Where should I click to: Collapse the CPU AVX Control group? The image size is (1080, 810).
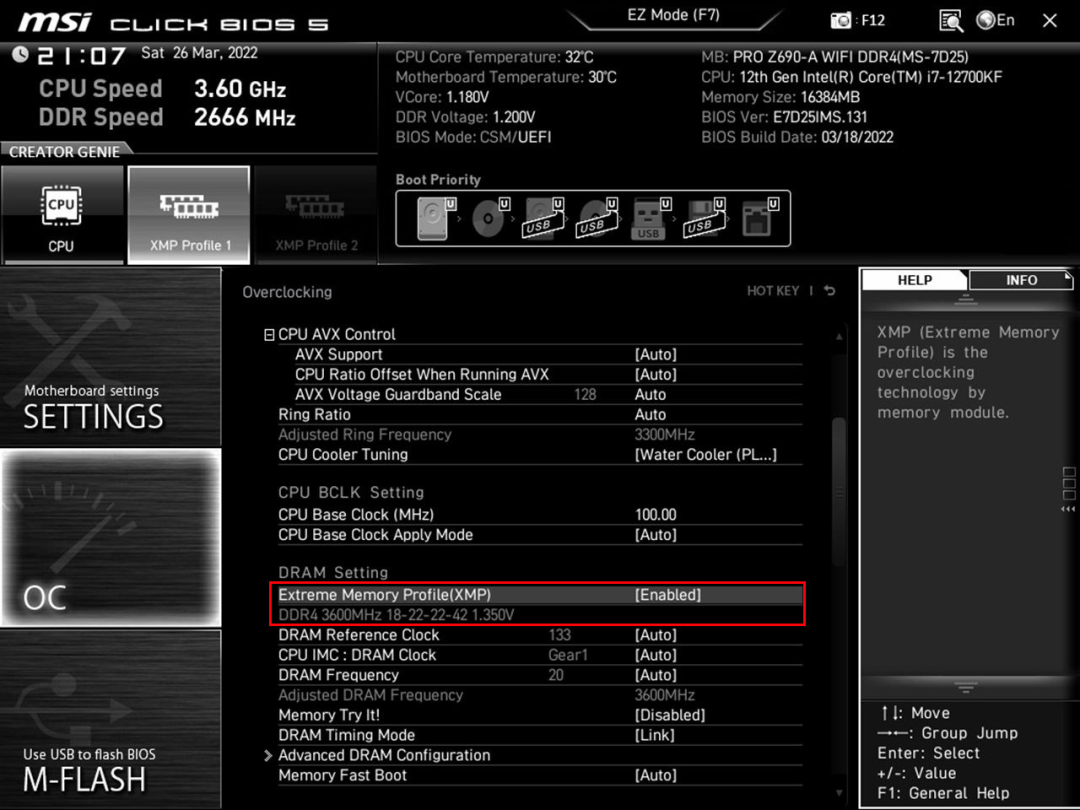click(x=269, y=335)
